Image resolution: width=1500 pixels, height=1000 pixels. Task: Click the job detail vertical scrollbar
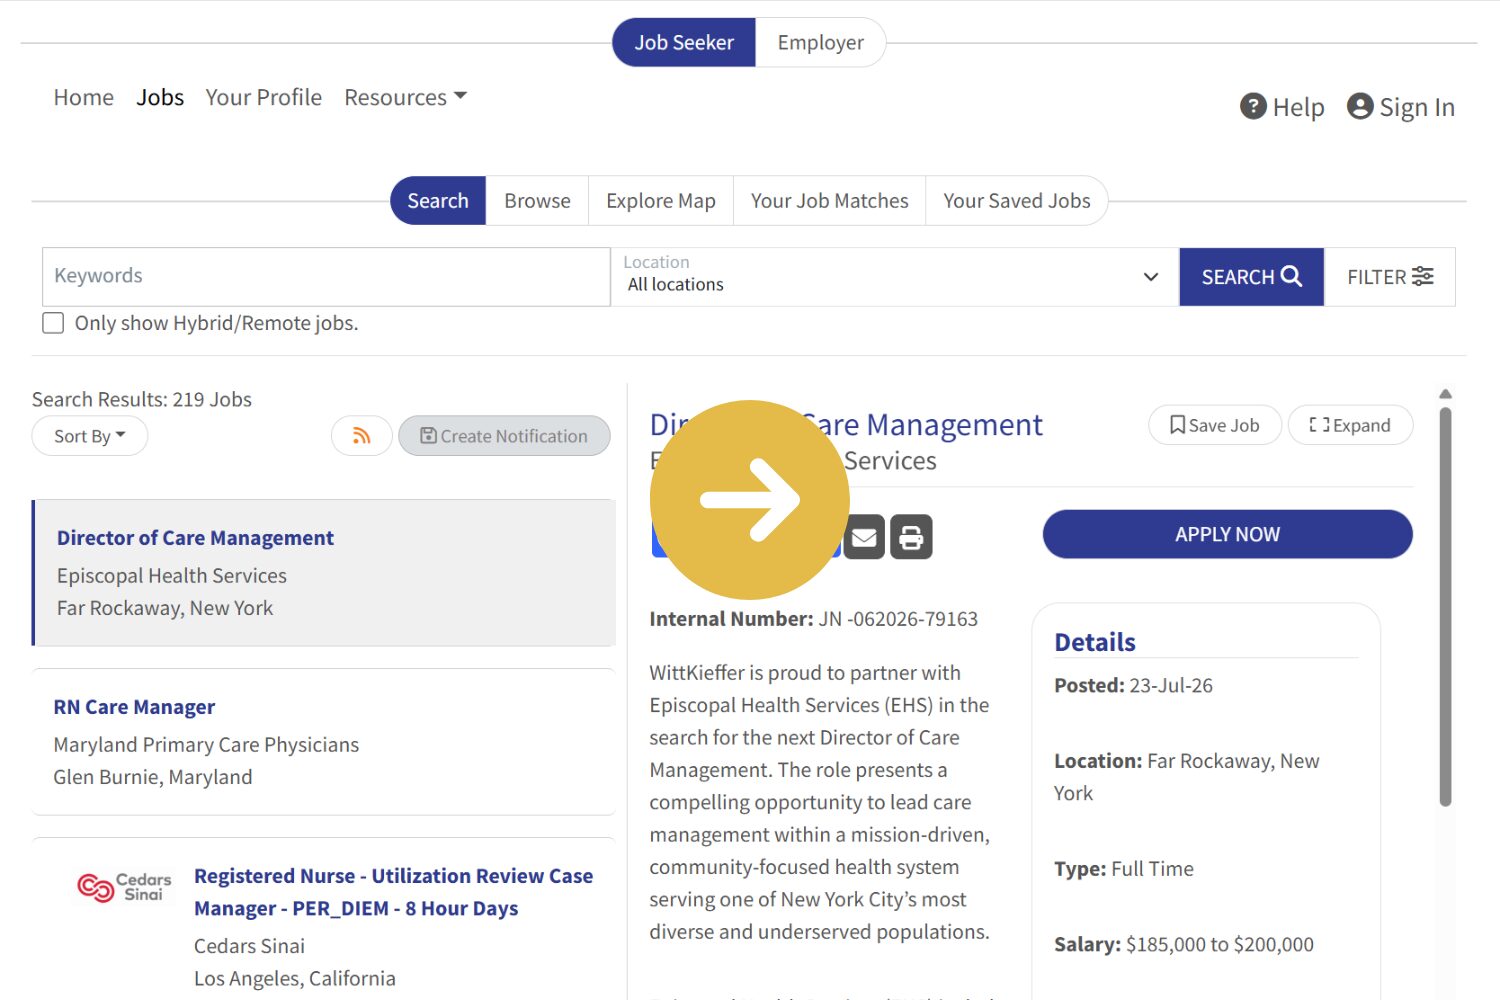[x=1445, y=606]
